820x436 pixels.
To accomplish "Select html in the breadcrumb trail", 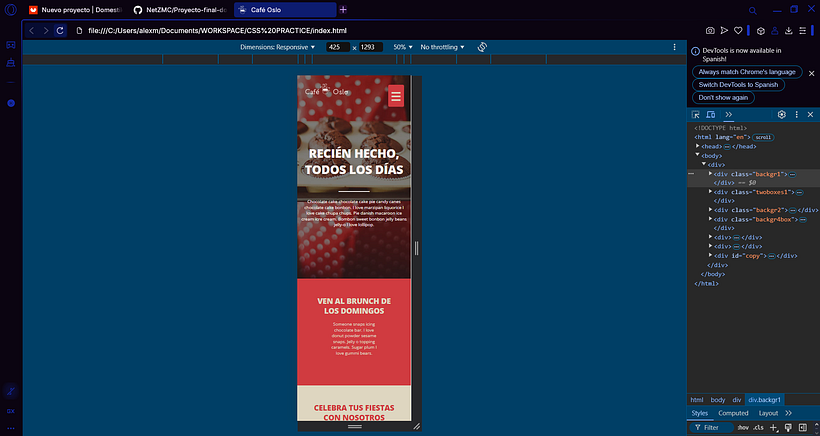I will click(x=697, y=400).
